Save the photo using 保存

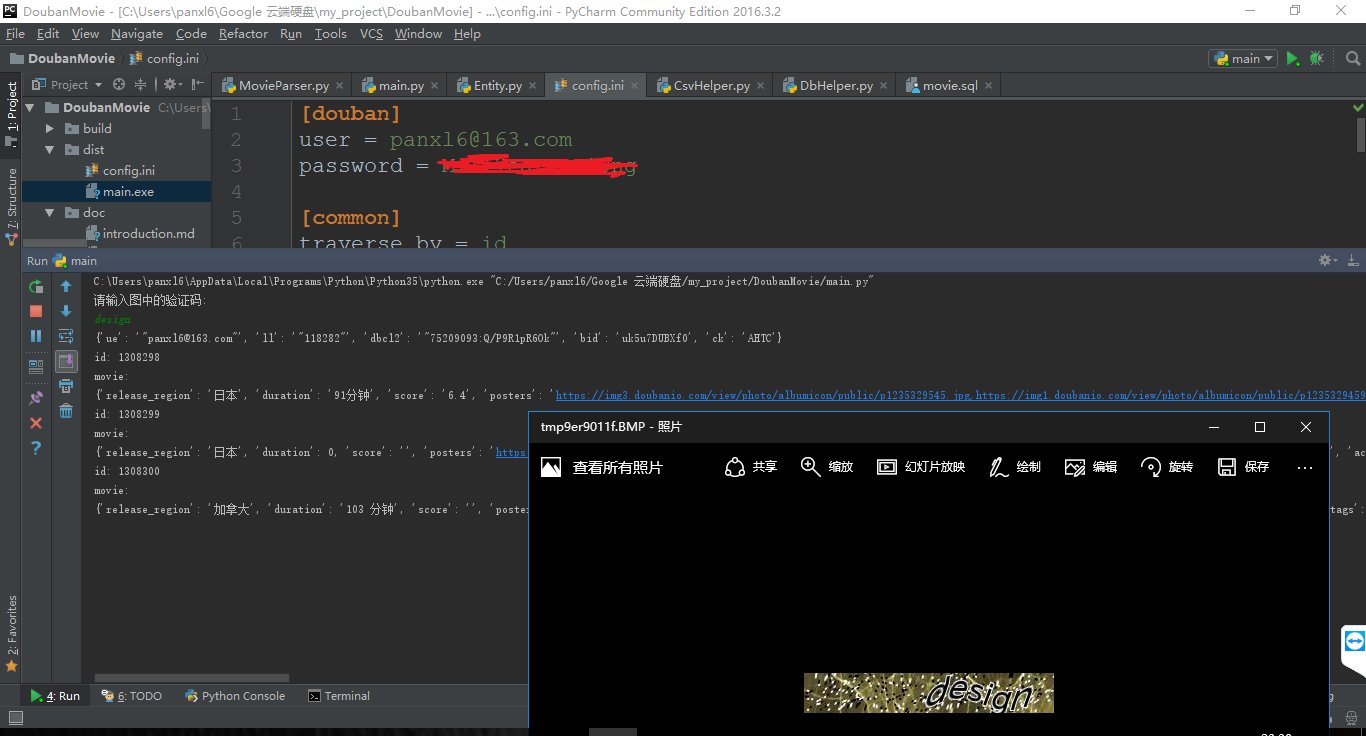click(x=1243, y=467)
